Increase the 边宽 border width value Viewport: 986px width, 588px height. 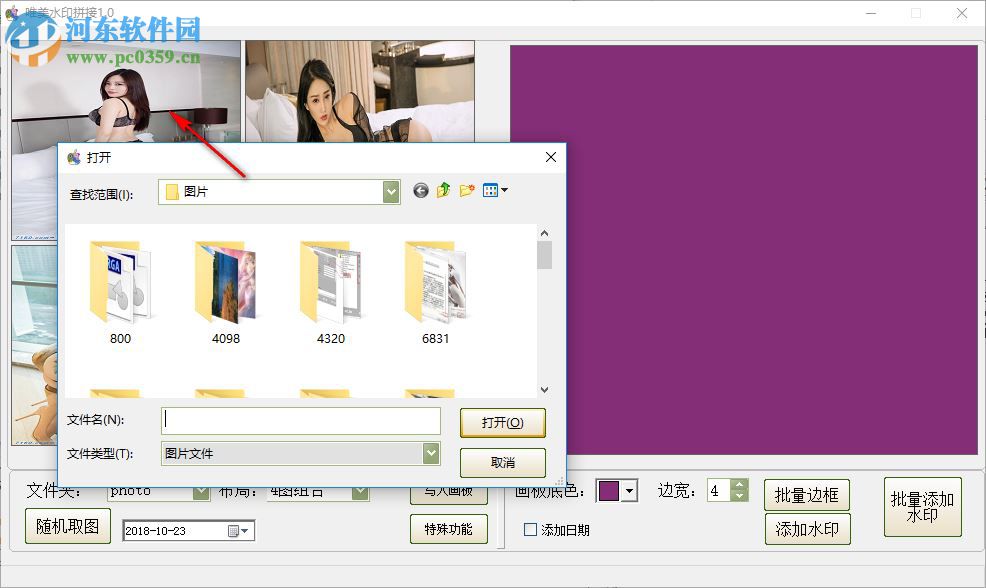click(740, 484)
